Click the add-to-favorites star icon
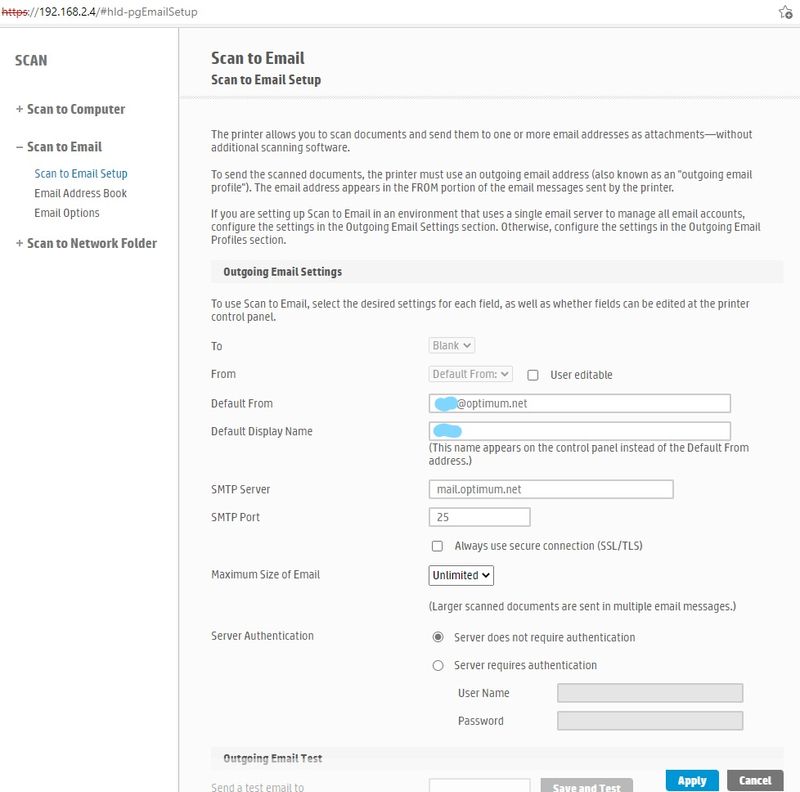Image resolution: width=800 pixels, height=792 pixels. tap(786, 14)
